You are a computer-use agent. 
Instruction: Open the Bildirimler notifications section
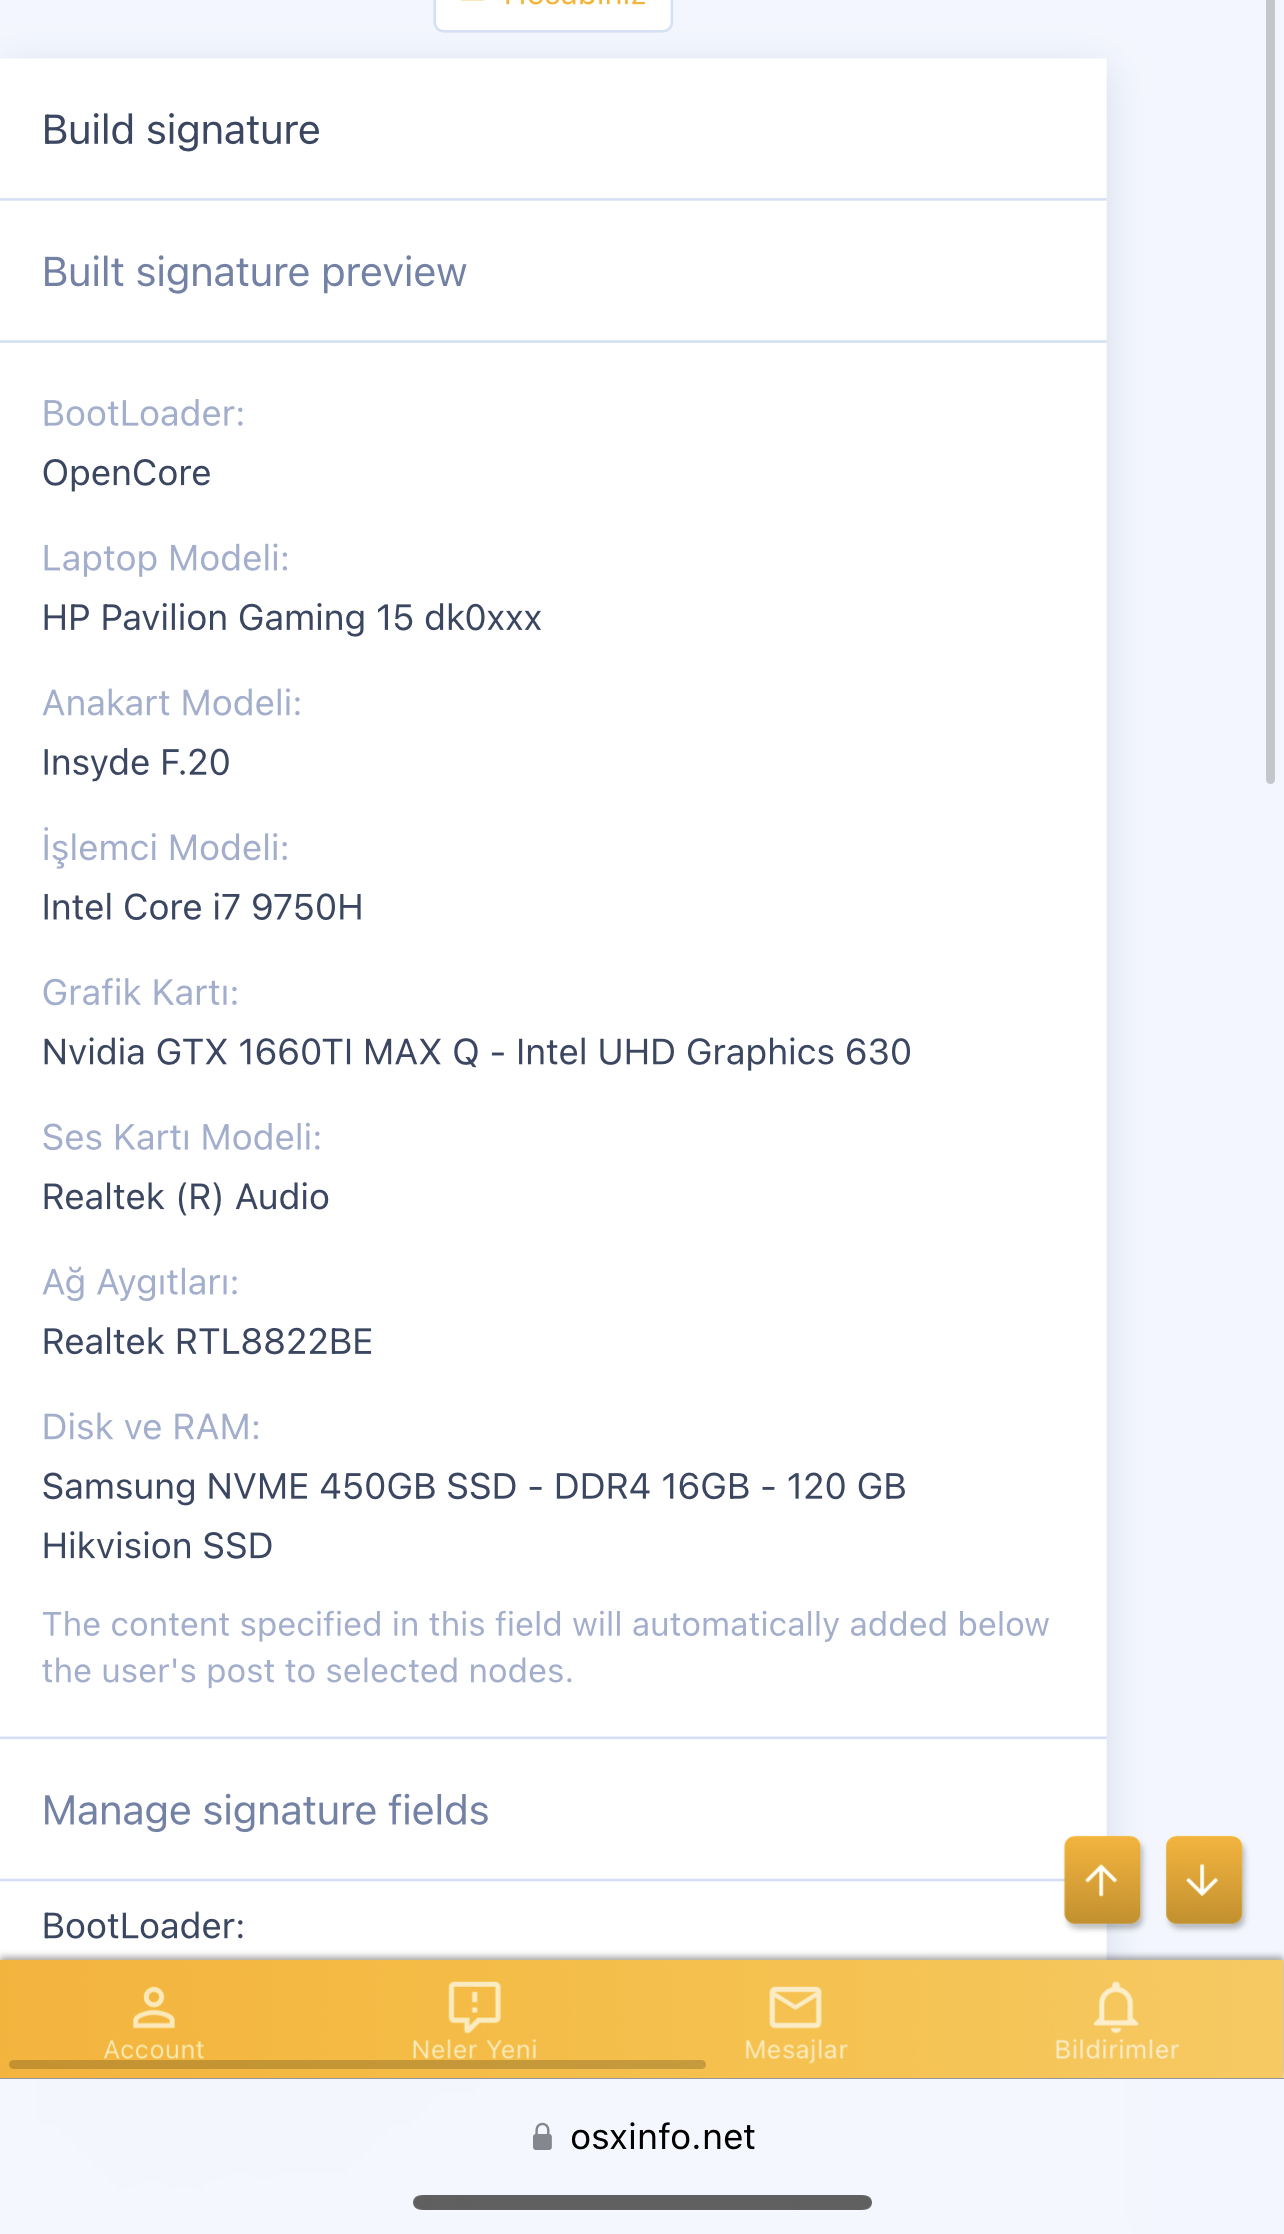pyautogui.click(x=1117, y=2048)
